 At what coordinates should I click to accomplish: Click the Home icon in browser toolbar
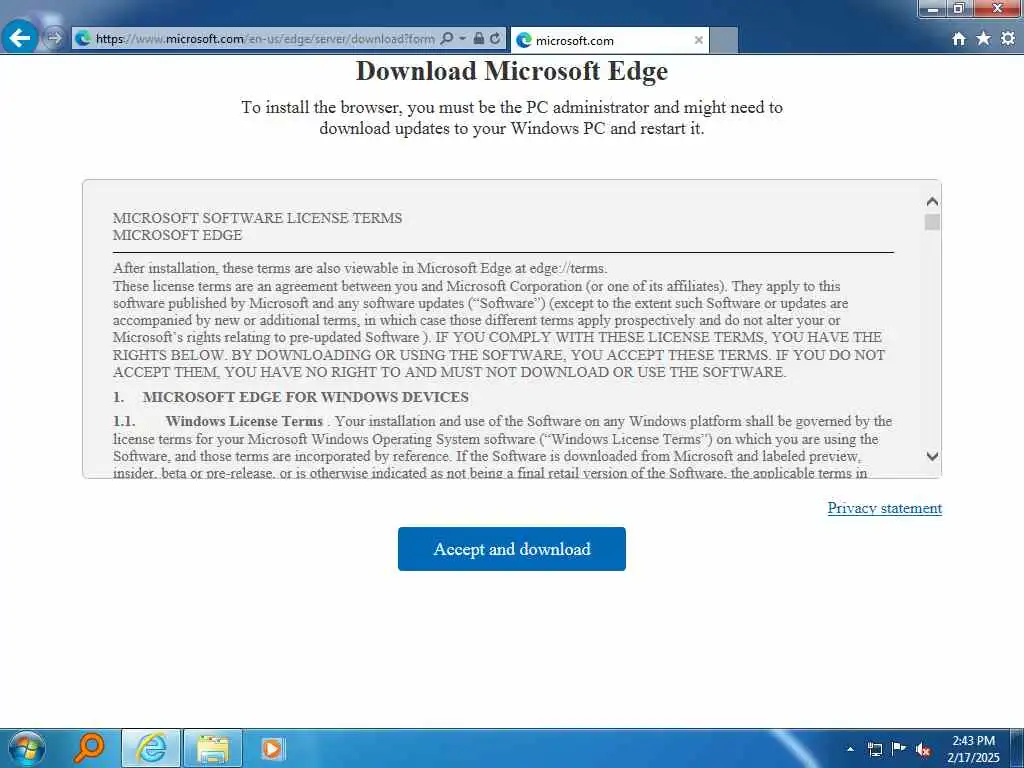point(959,39)
